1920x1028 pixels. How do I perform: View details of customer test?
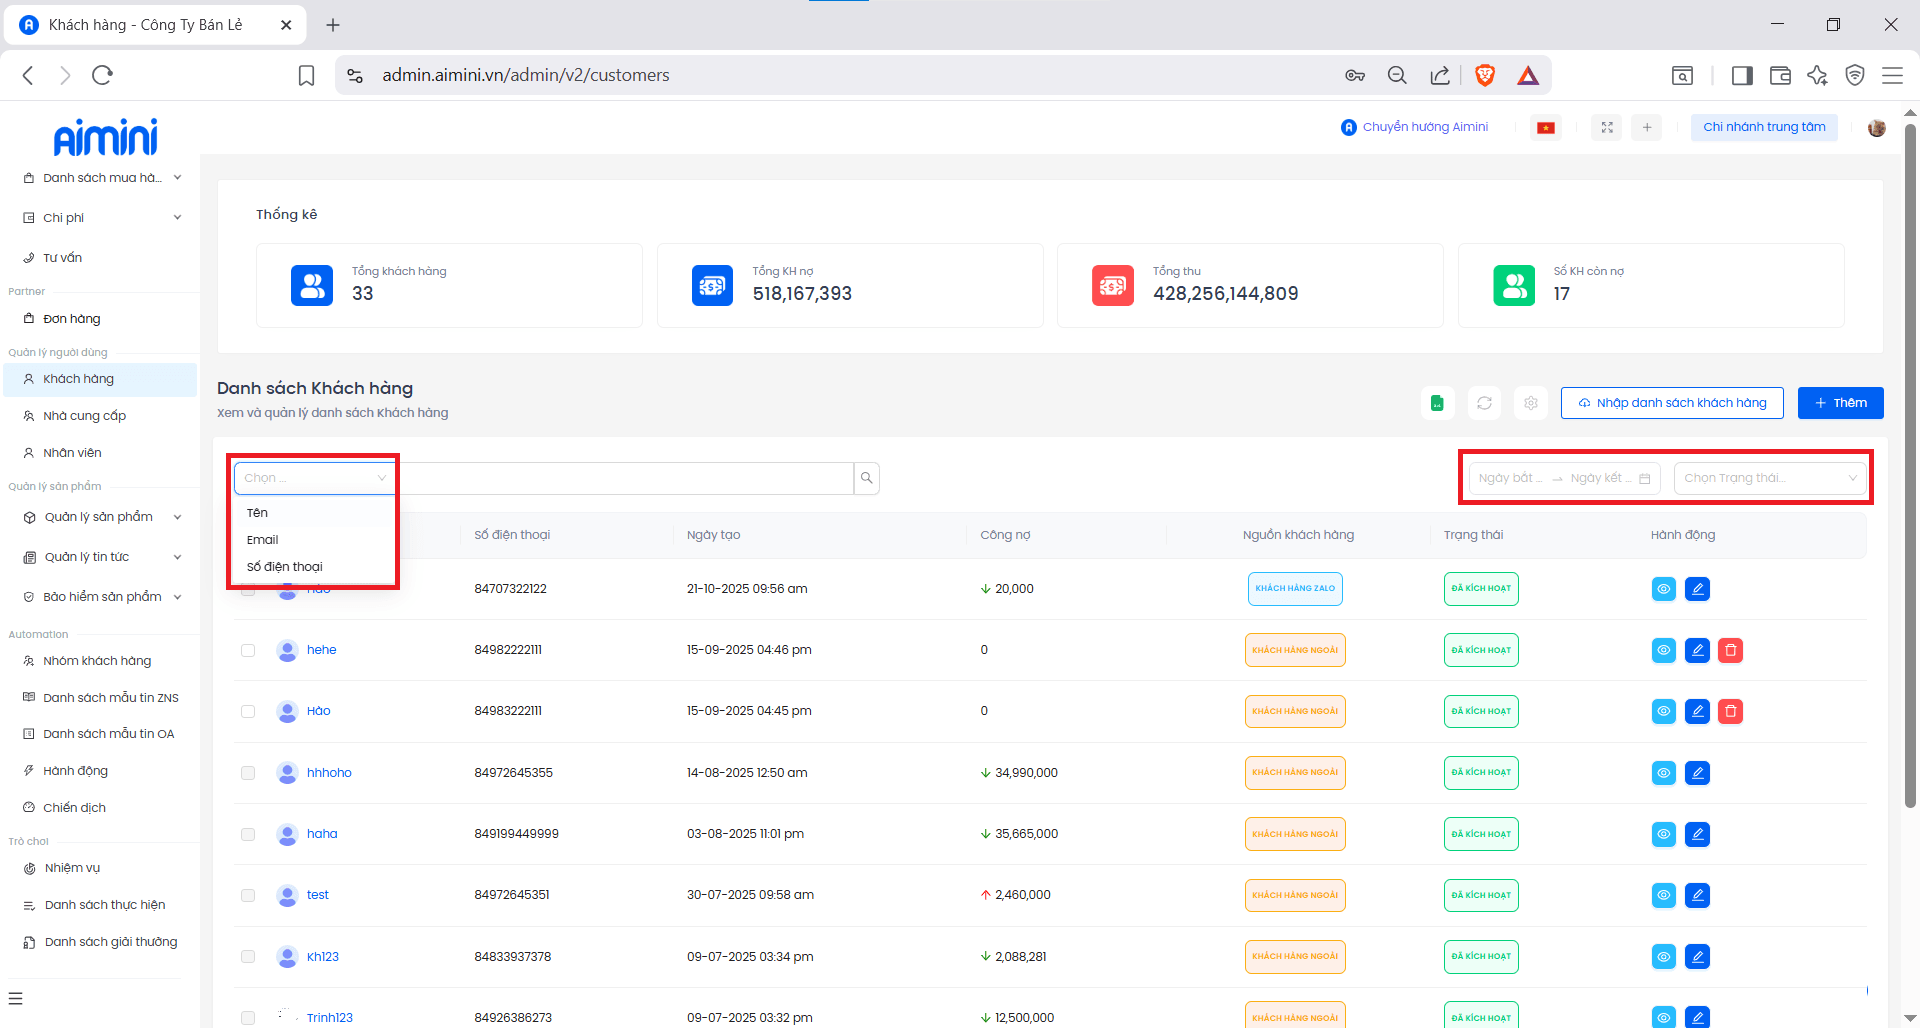[x=1663, y=896]
